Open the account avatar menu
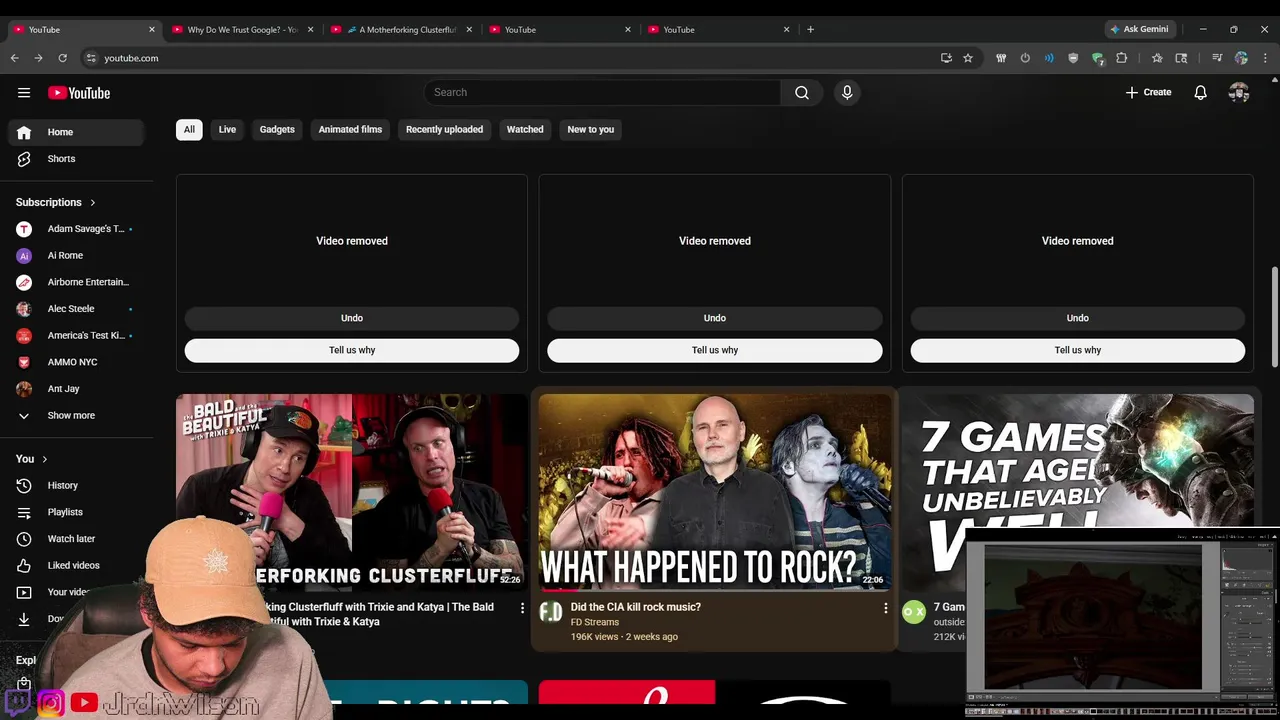The width and height of the screenshot is (1280, 720). tap(1239, 92)
